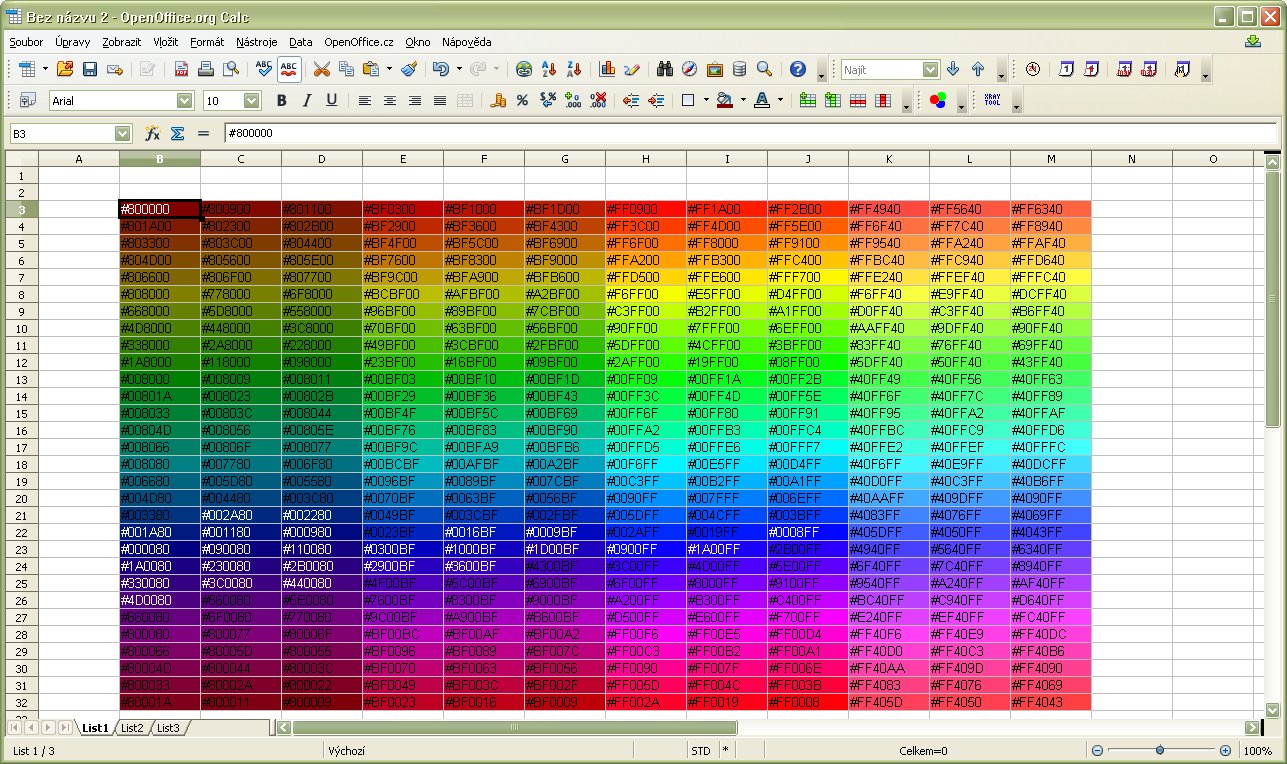Screen dimensions: 1287x764
Task: Click the zoom in plus button
Action: (x=1225, y=750)
